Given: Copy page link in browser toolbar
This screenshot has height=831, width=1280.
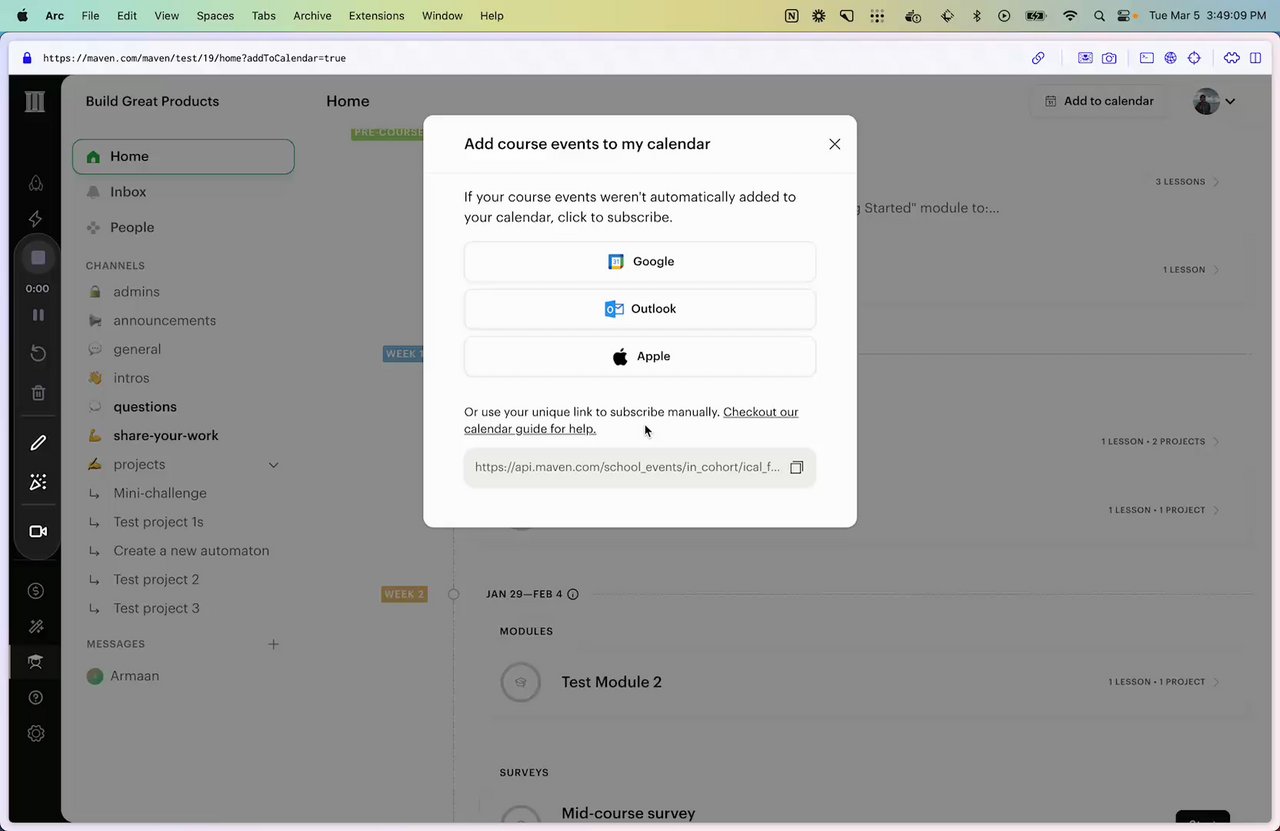Looking at the screenshot, I should [x=1038, y=58].
